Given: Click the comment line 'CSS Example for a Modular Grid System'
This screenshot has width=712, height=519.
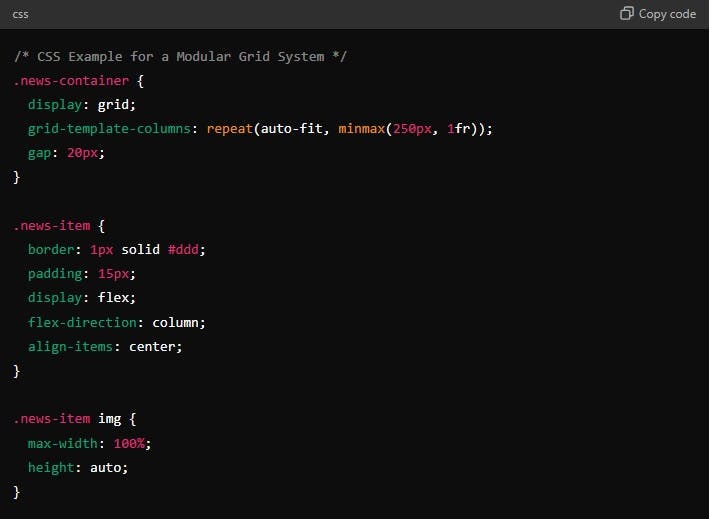Looking at the screenshot, I should click(x=180, y=56).
